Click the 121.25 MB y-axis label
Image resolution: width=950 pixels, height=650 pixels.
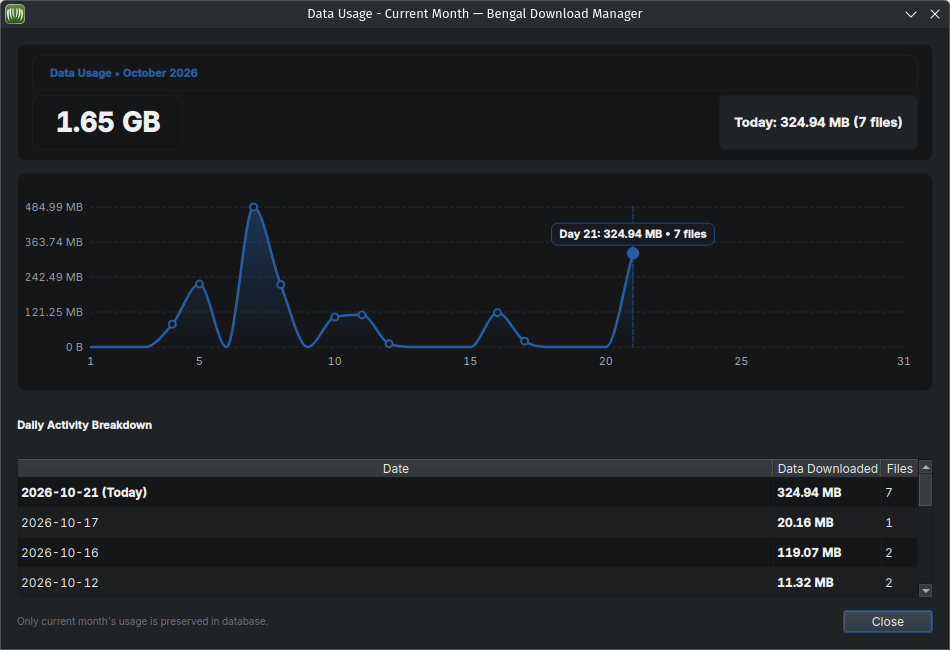click(x=53, y=312)
